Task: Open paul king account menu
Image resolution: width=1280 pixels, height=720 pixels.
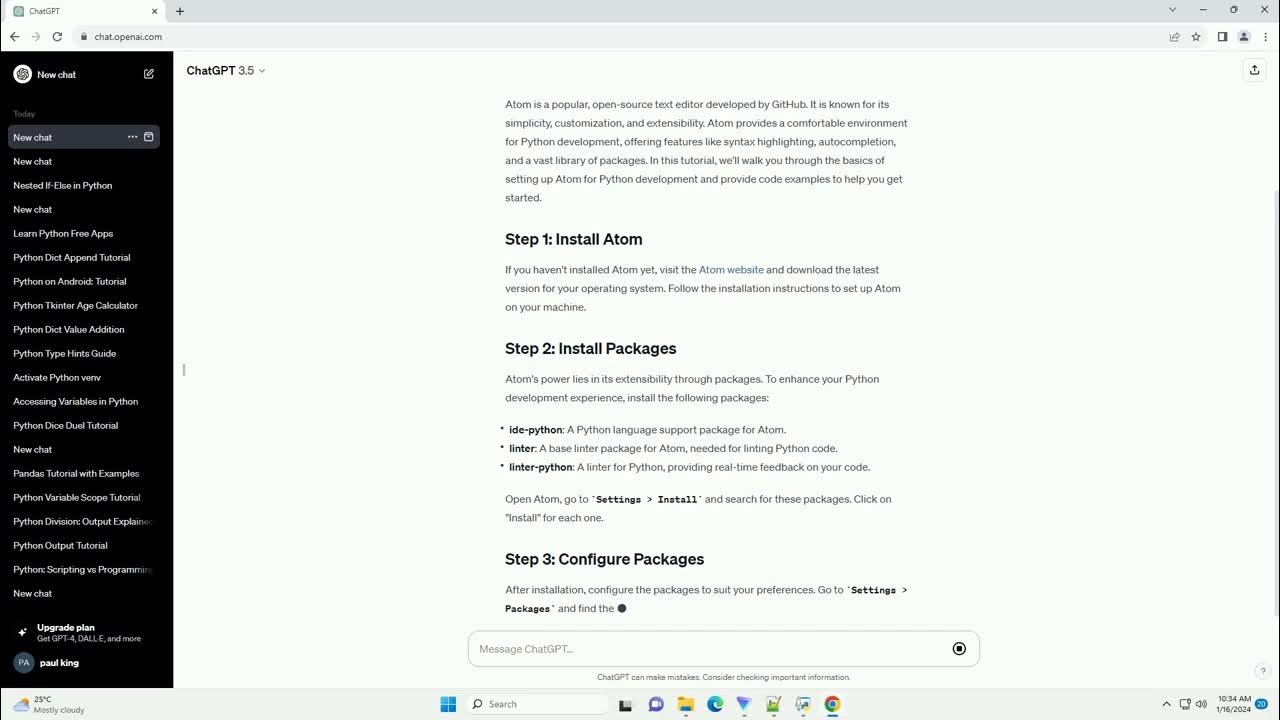Action: point(86,663)
